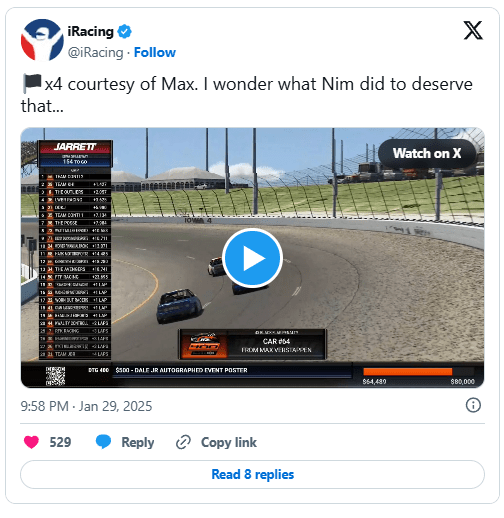Like the tweet with heart icon

click(31, 442)
